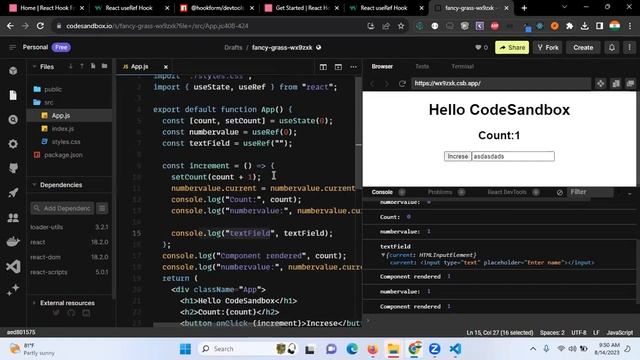640x360 pixels.
Task: Click the preview layout icon above code
Action: pos(338,67)
